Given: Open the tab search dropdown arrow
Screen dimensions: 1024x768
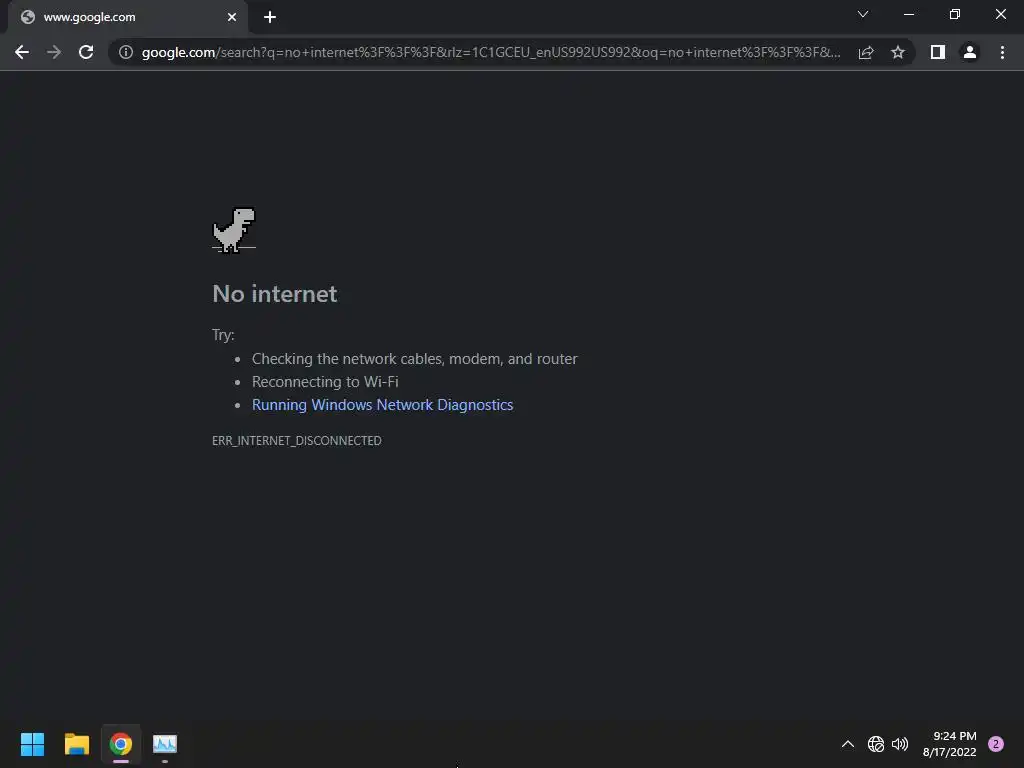Looking at the screenshot, I should tap(863, 14).
